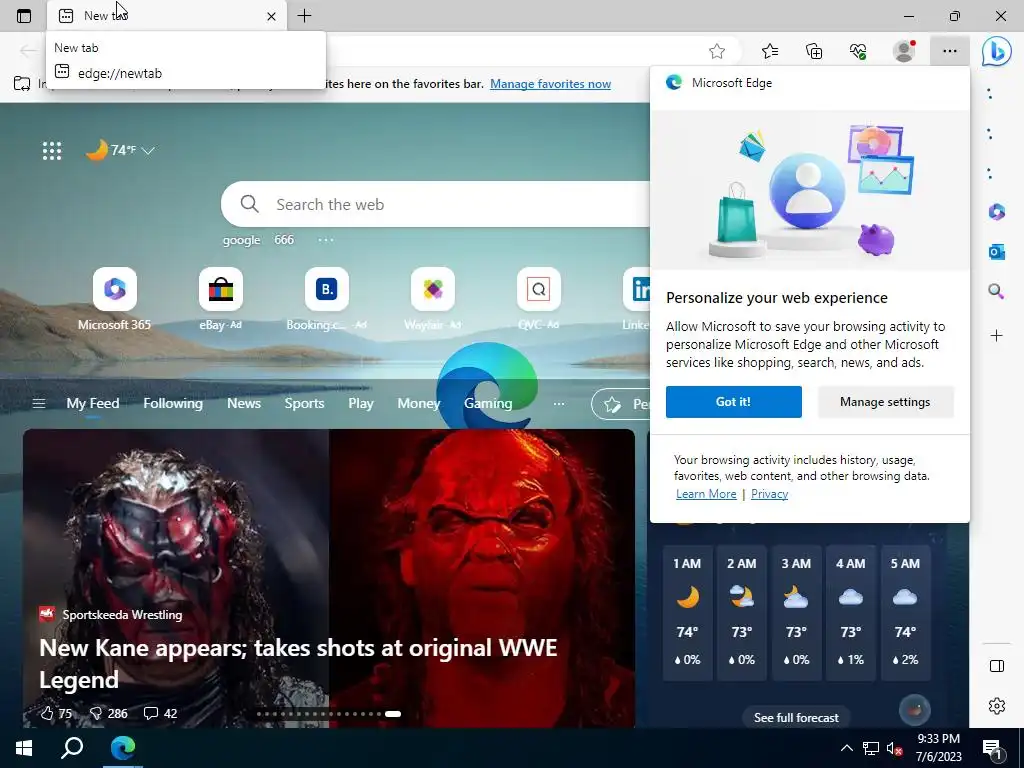Click See full forecast button
This screenshot has height=768, width=1024.
pos(796,718)
